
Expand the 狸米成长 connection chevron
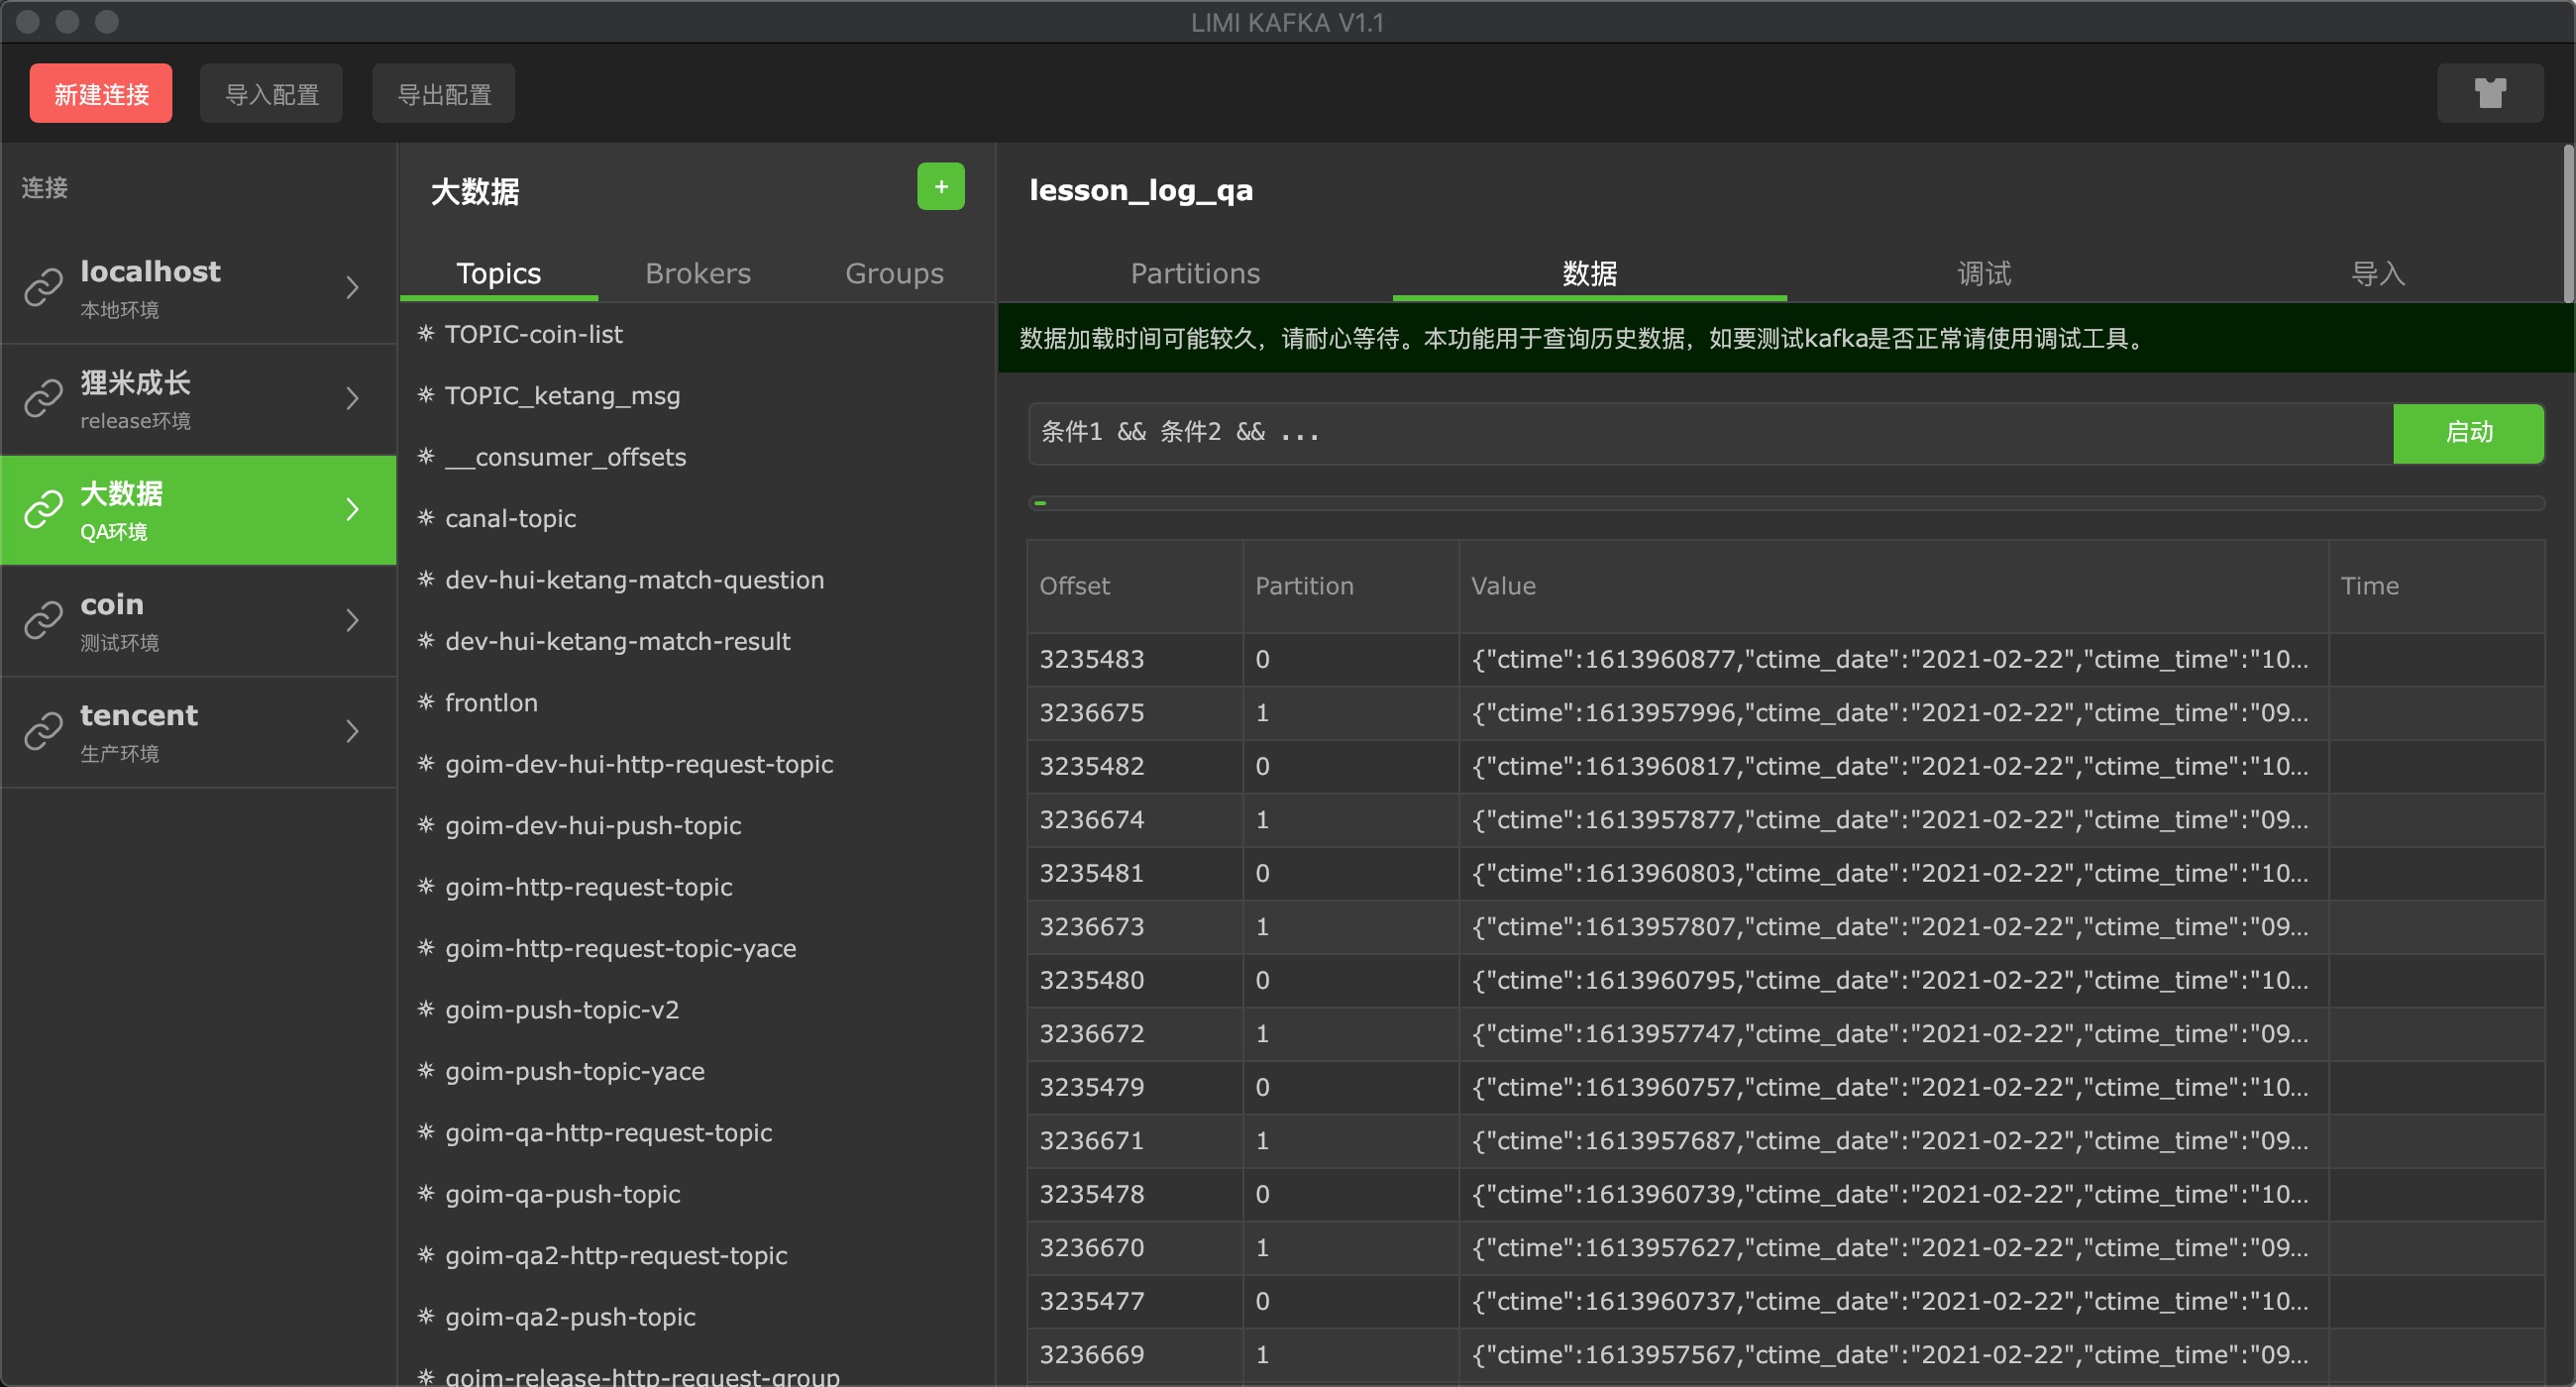[x=352, y=399]
